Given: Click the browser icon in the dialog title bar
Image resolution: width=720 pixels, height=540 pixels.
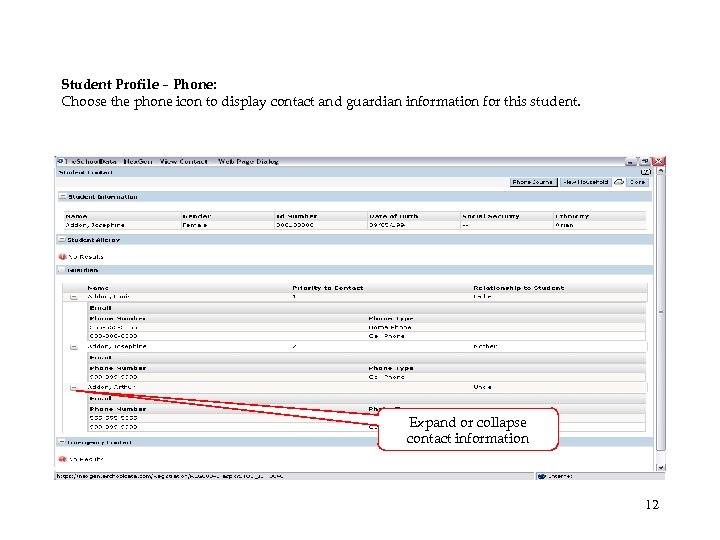Looking at the screenshot, I should point(60,161).
